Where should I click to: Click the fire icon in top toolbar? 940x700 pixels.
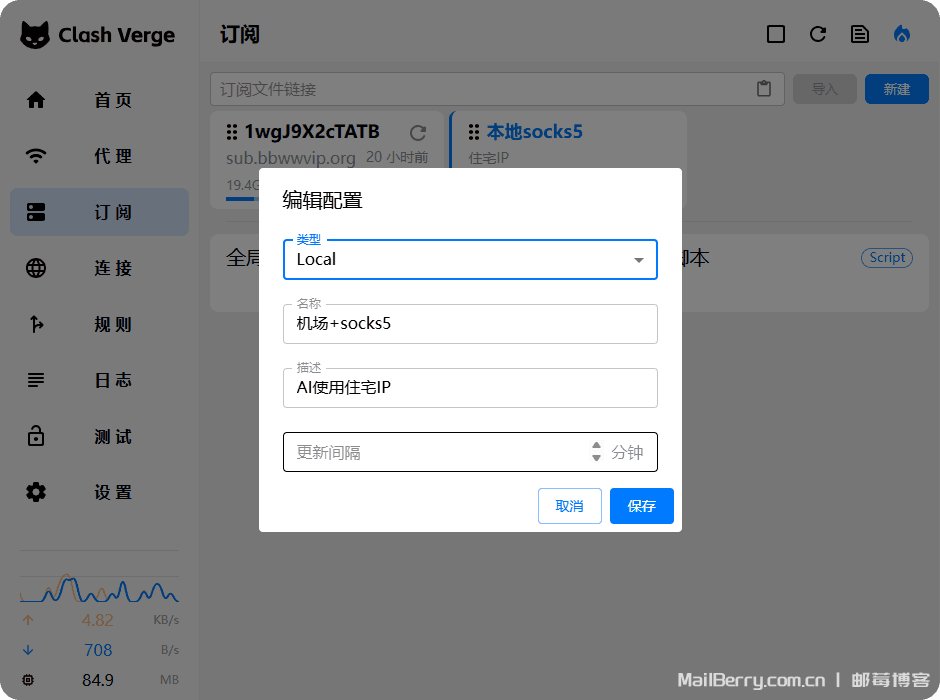(902, 34)
